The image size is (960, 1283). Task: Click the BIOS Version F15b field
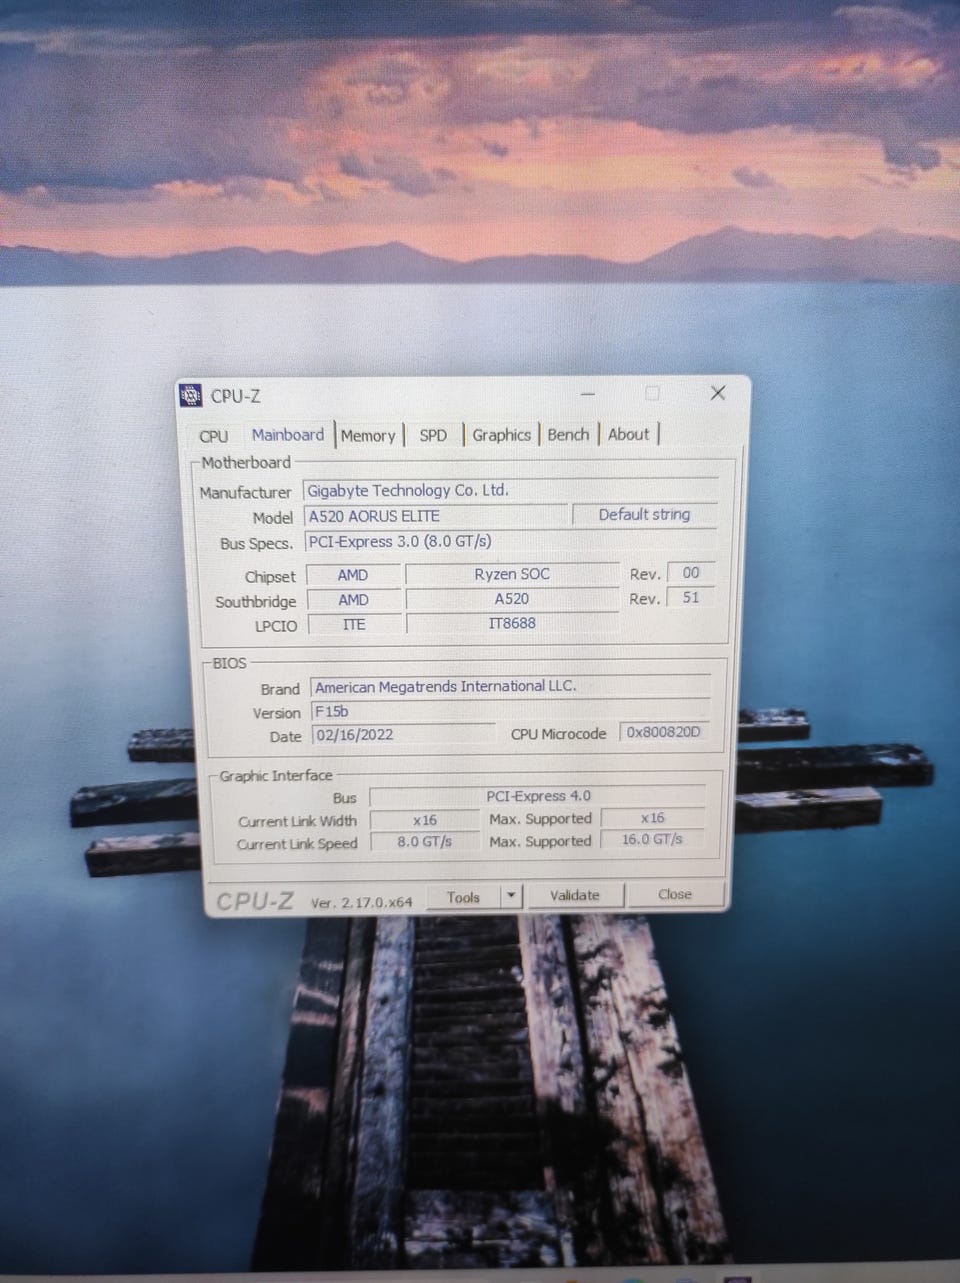click(510, 712)
